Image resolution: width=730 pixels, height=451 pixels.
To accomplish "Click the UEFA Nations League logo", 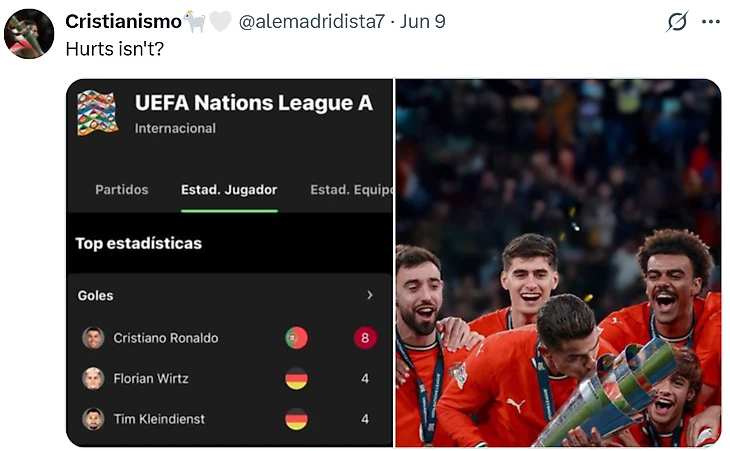I will click(x=97, y=113).
